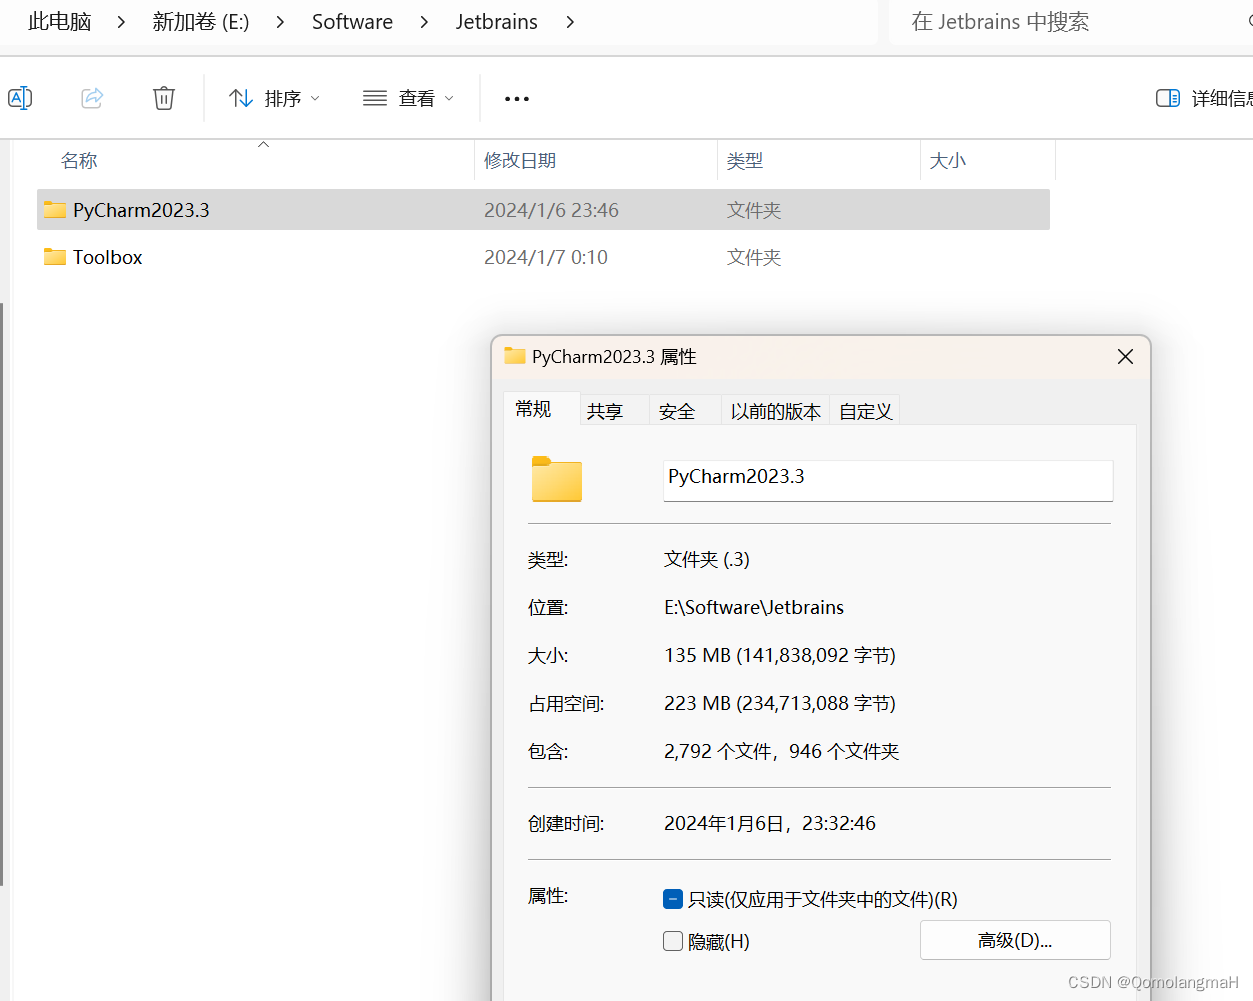Click 此电脑 in the address breadcrumb
Image resolution: width=1253 pixels, height=1001 pixels.
(60, 22)
